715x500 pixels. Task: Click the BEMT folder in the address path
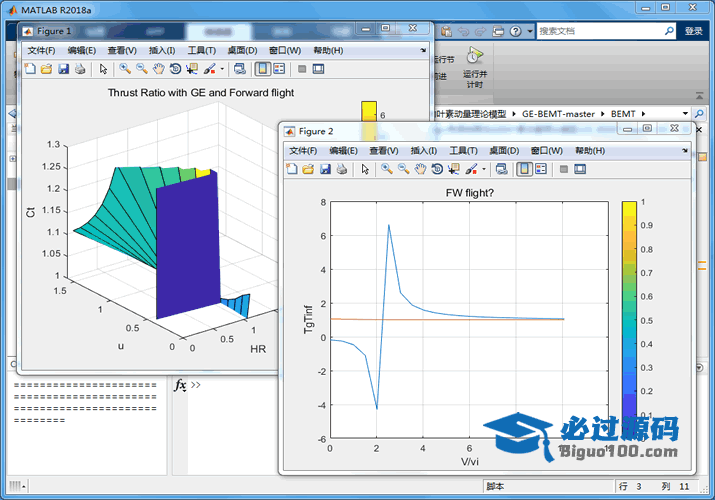click(x=622, y=114)
